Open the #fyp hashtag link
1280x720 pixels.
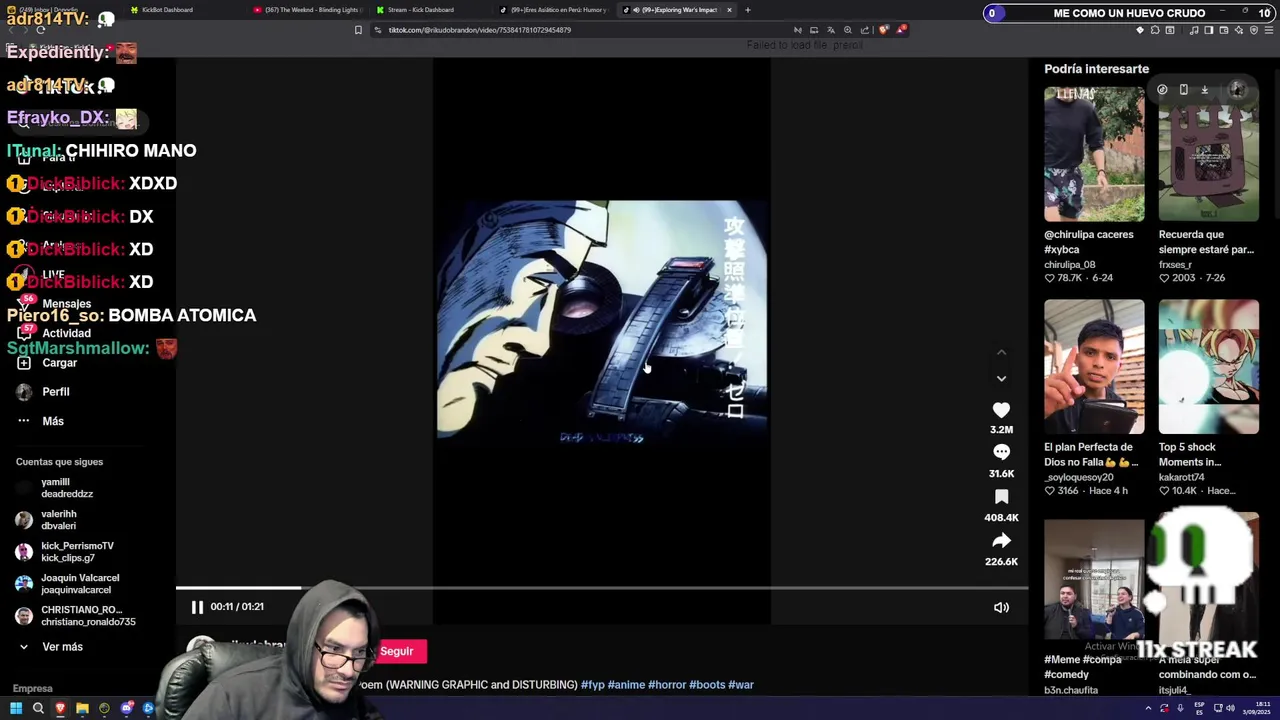[x=593, y=685]
